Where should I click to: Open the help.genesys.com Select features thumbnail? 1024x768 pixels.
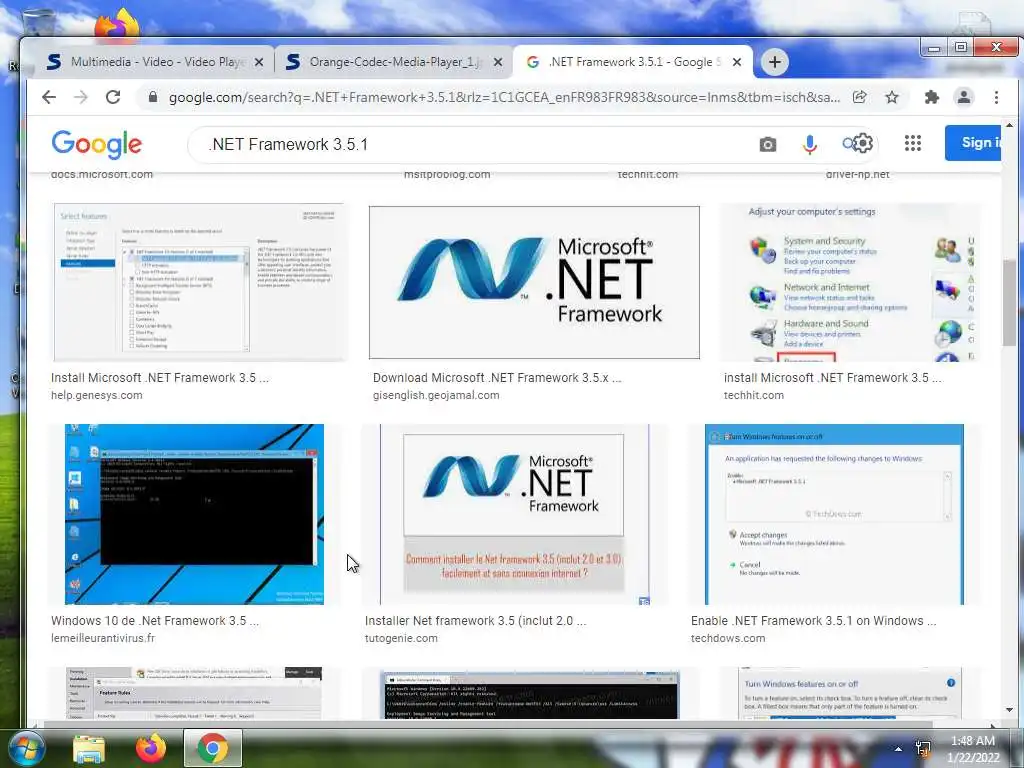[x=200, y=282]
